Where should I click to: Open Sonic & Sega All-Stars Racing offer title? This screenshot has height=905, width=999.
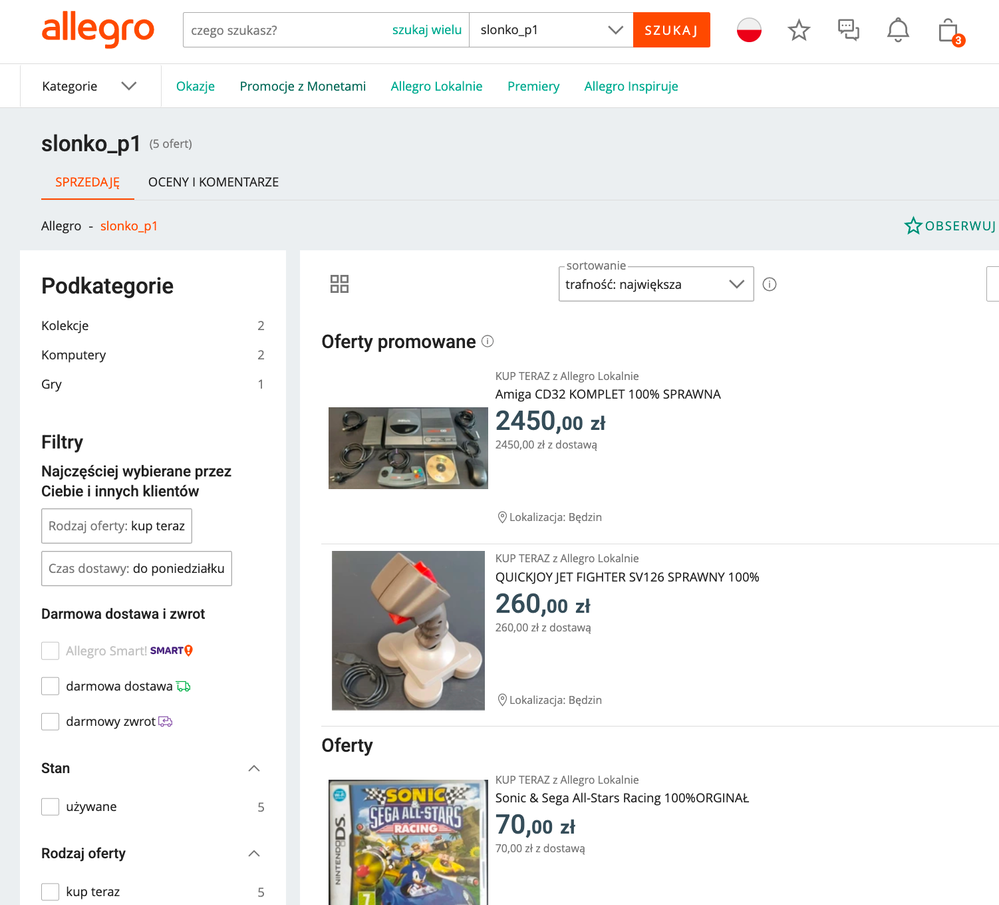point(622,798)
